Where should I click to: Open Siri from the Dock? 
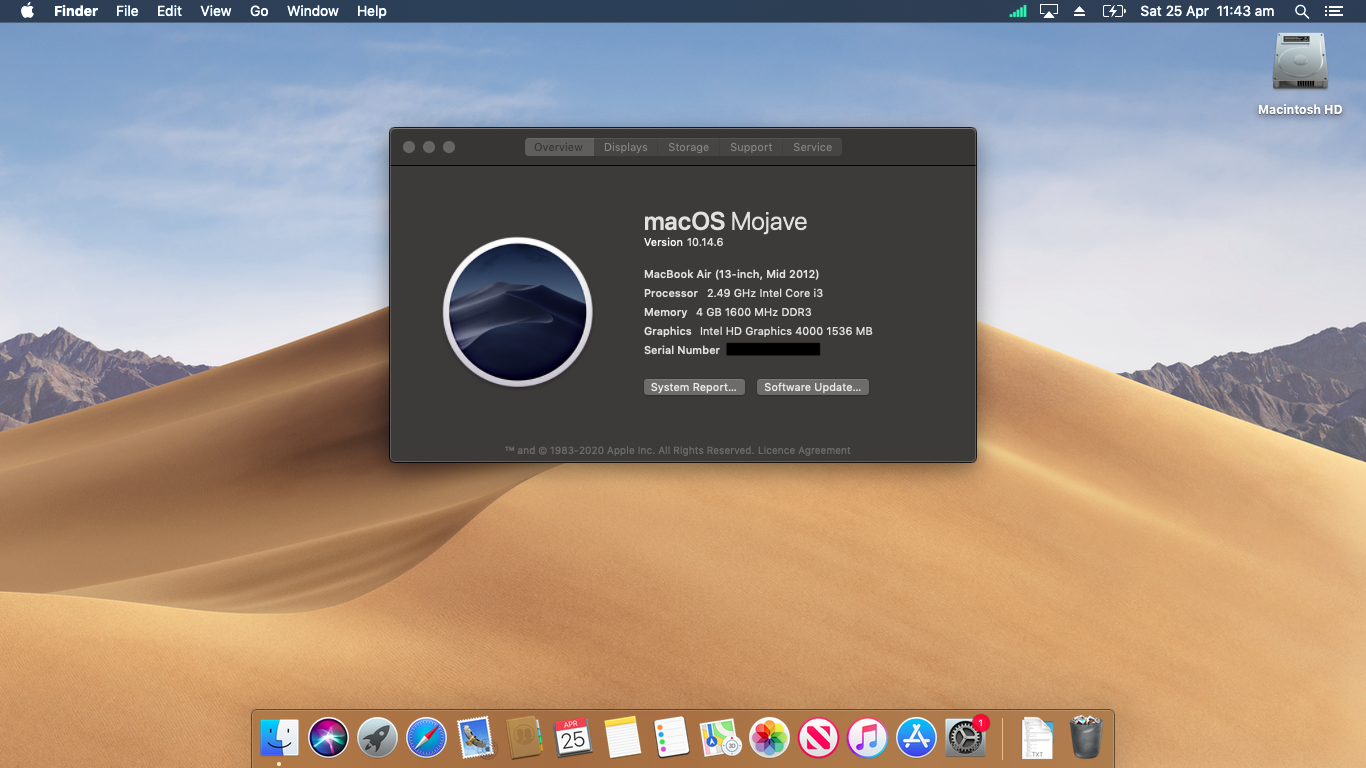tap(328, 738)
